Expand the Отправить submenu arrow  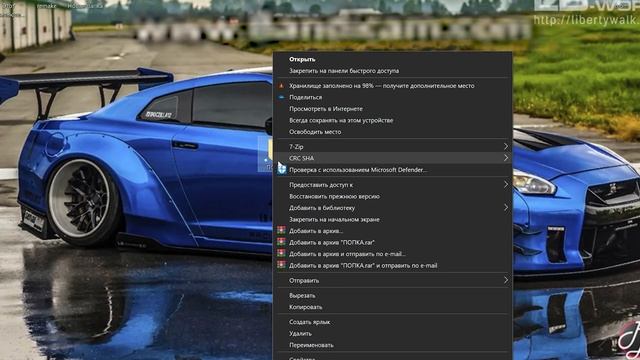pyautogui.click(x=506, y=280)
